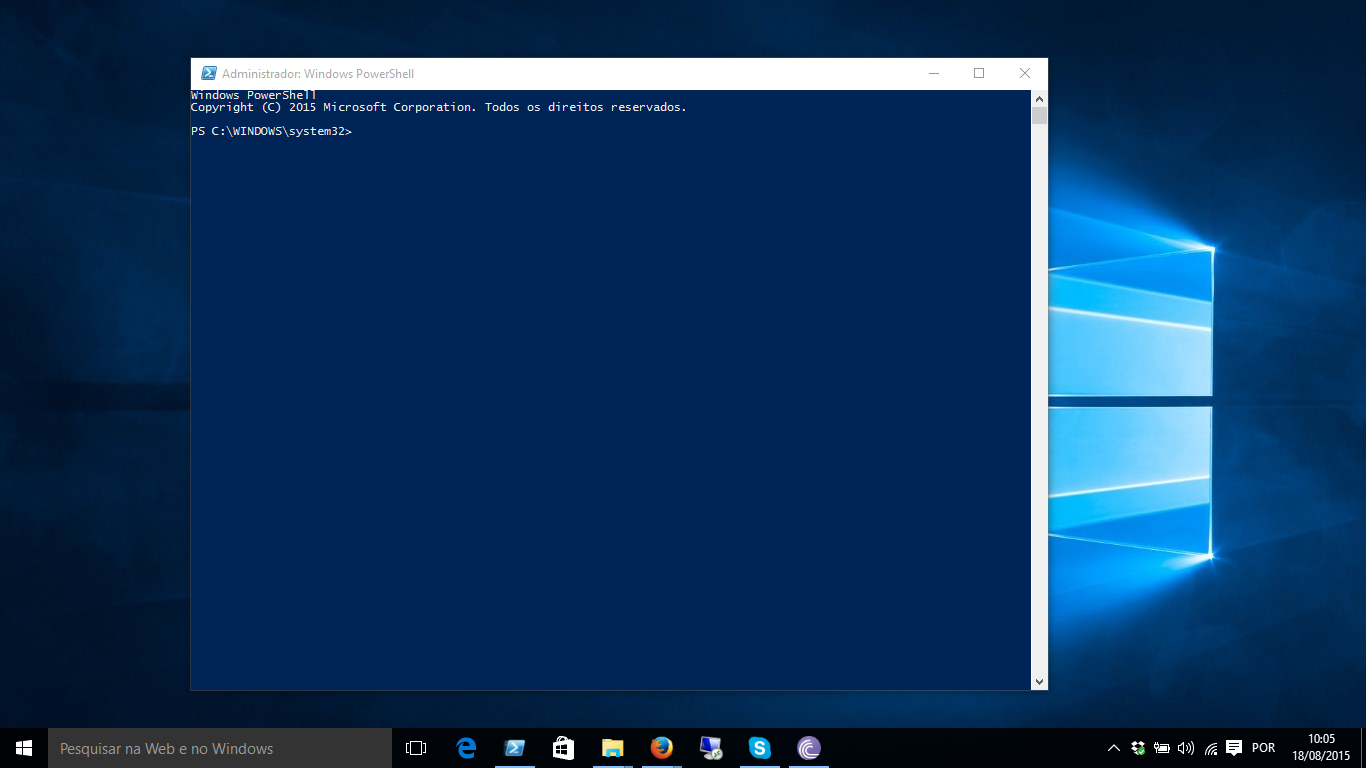Screen dimensions: 1366x768
Task: Open File Explorer from the taskbar
Action: 612,748
